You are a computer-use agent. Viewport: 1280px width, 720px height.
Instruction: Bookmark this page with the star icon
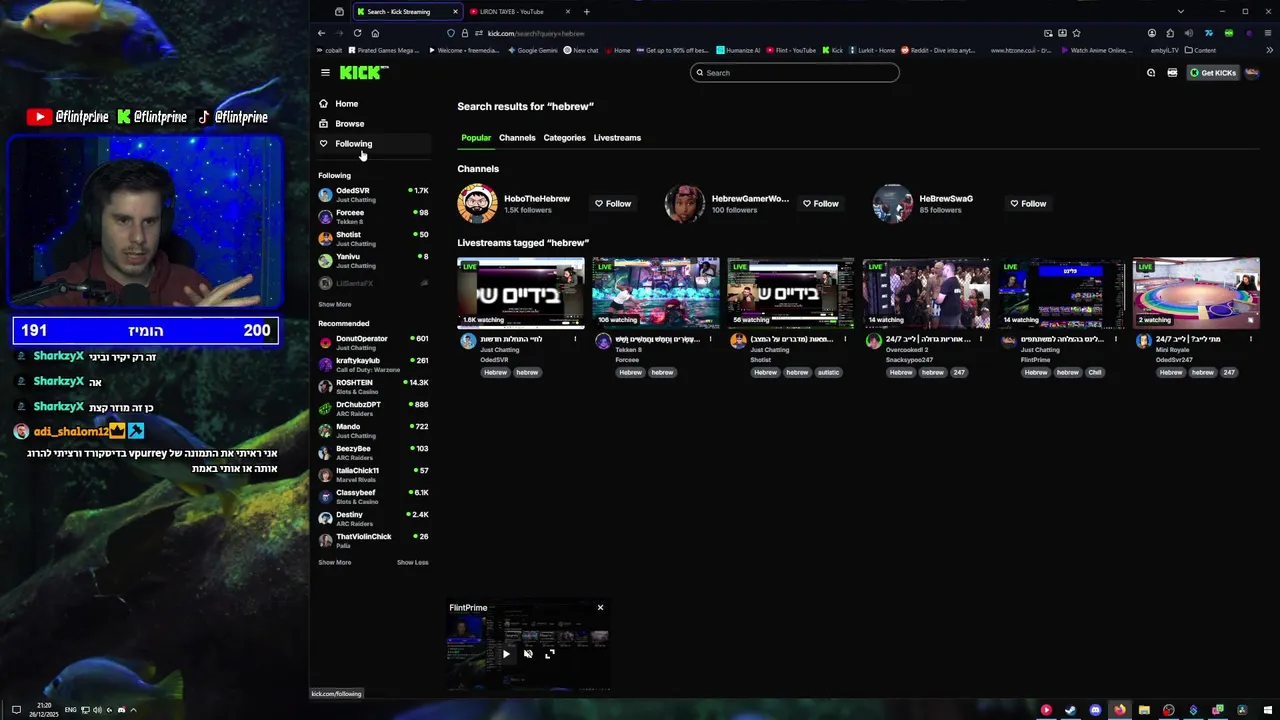1076,33
